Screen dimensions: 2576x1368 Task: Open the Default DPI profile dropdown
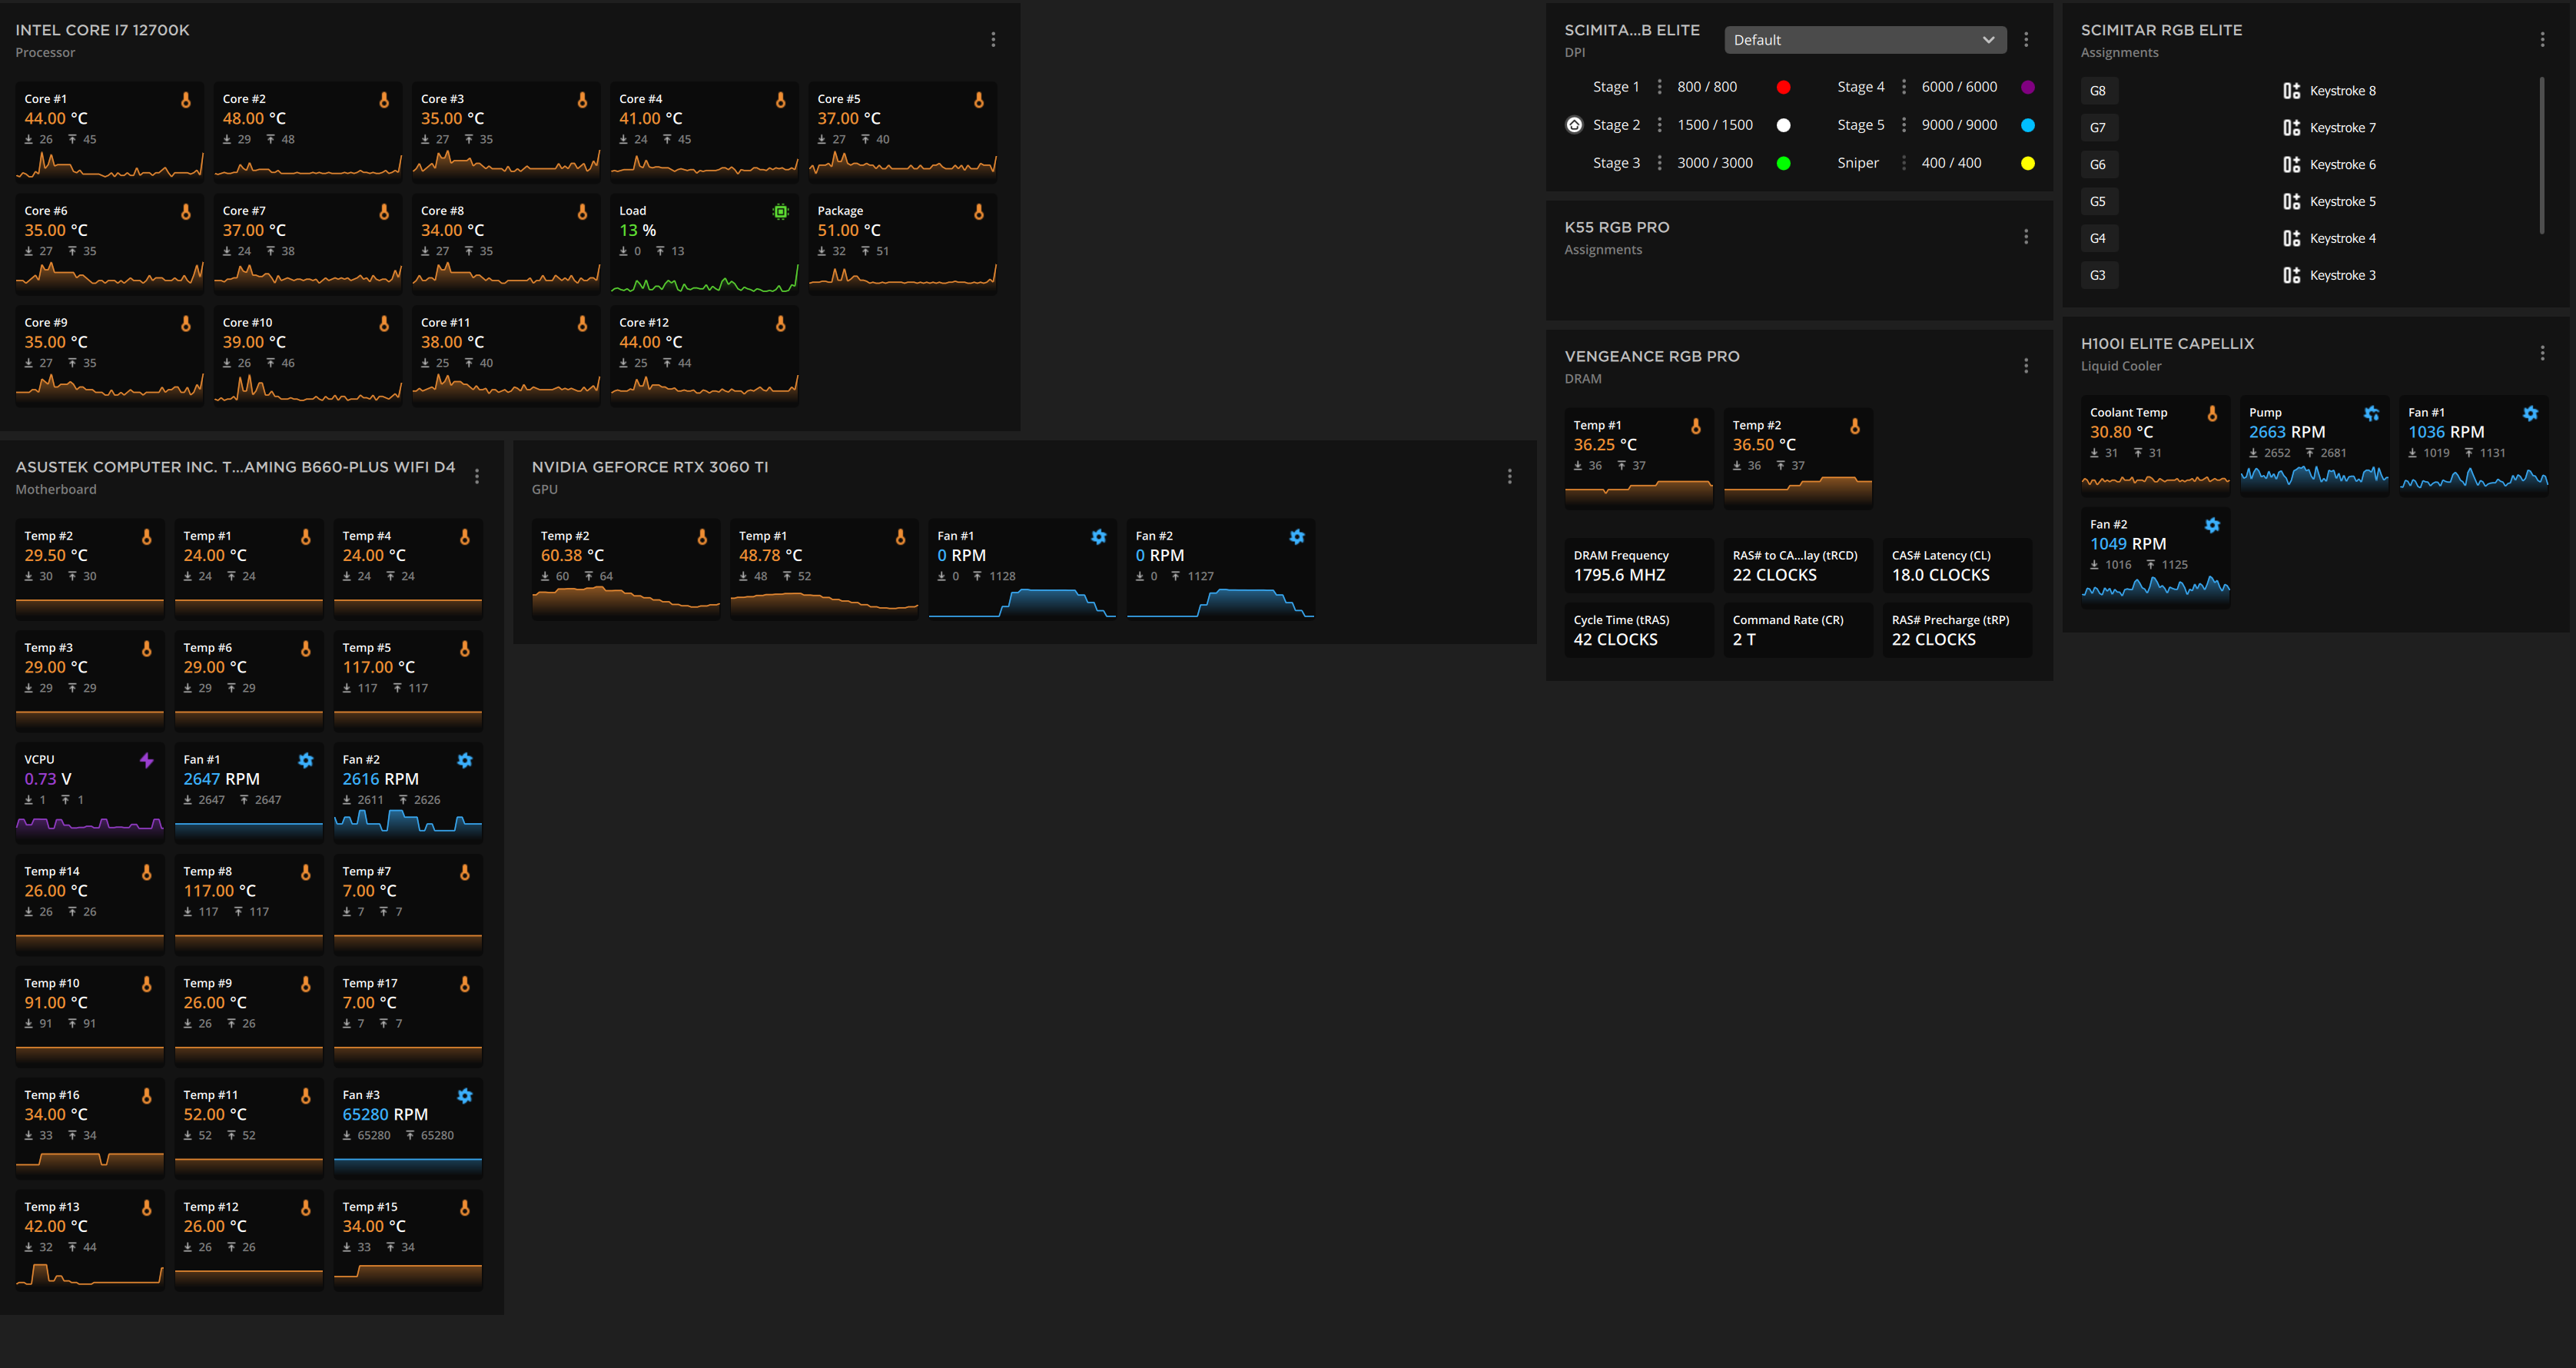pyautogui.click(x=1865, y=40)
